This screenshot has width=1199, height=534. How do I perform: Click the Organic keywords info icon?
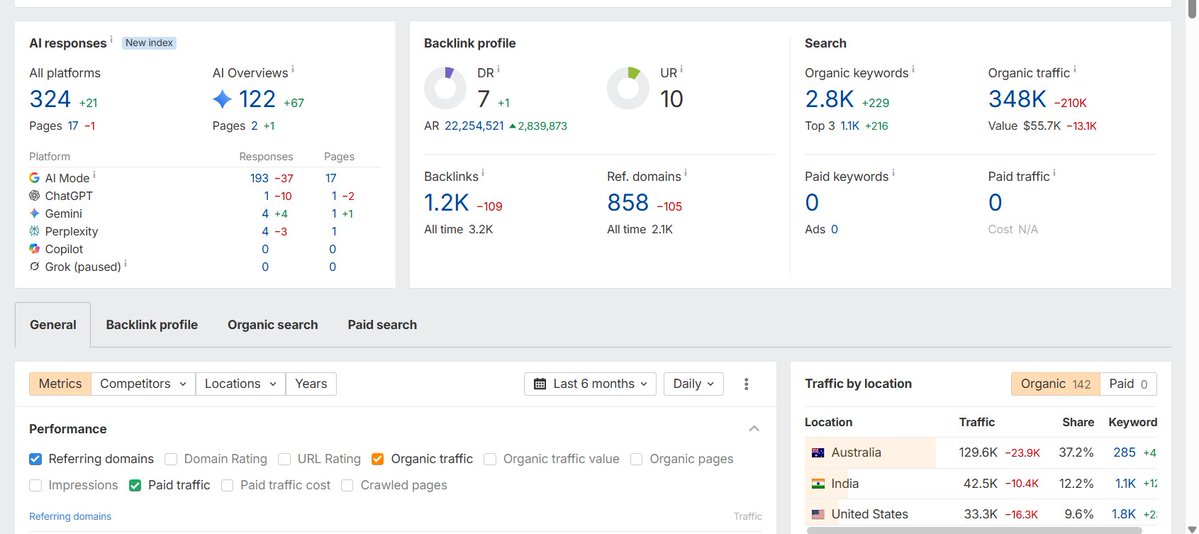click(x=913, y=69)
